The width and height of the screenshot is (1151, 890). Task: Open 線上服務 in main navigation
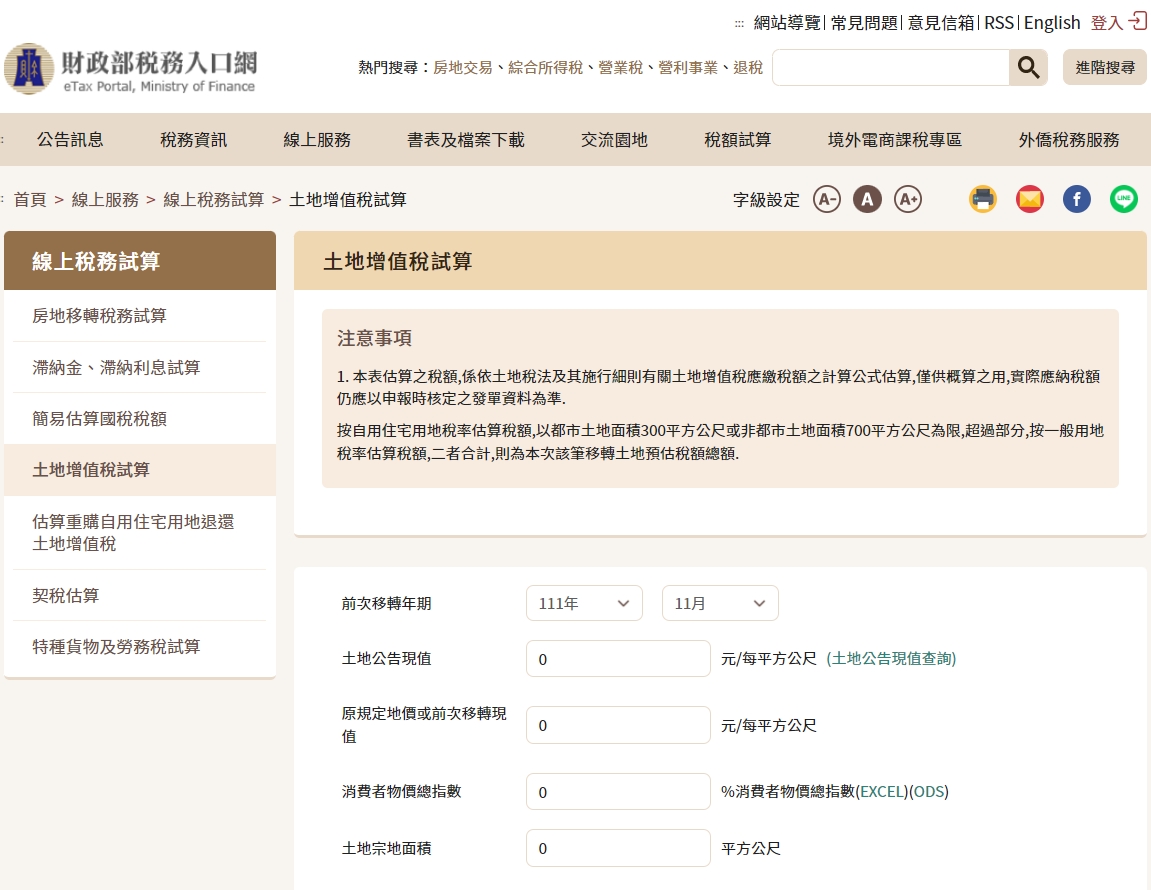coord(317,140)
